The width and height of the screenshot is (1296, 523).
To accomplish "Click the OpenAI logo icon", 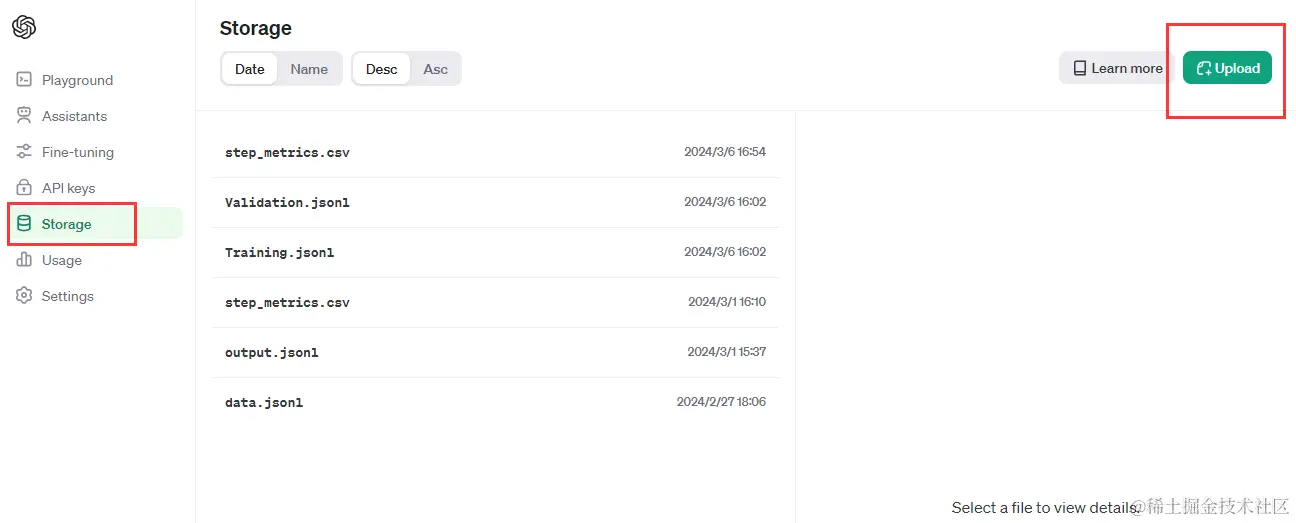I will point(24,27).
